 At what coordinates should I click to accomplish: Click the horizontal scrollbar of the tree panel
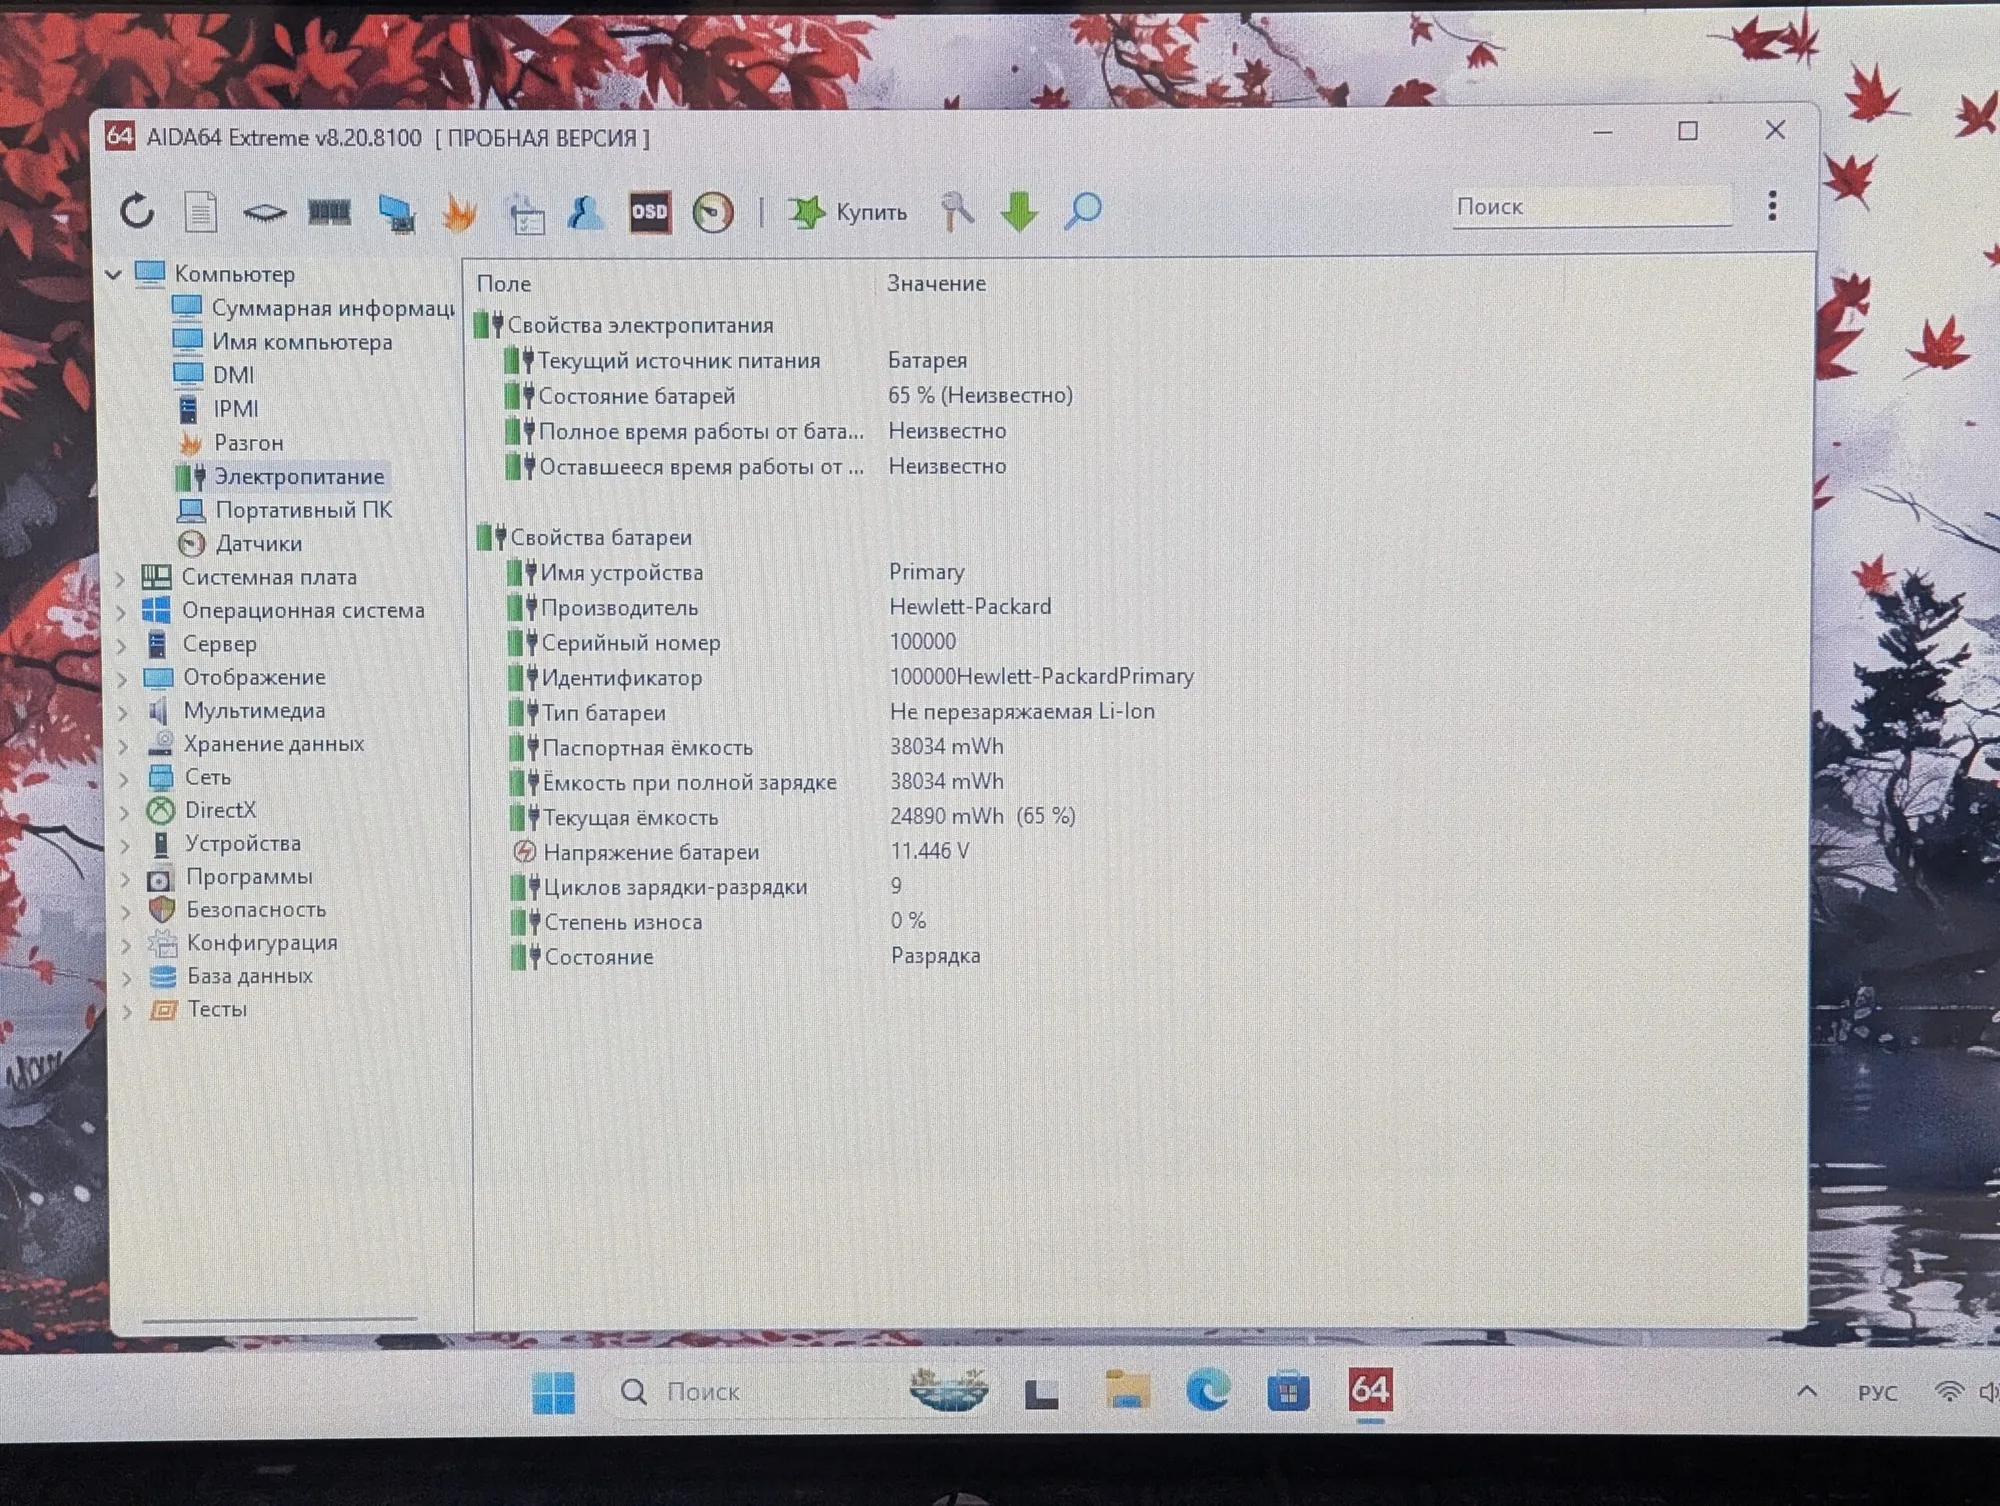280,1320
